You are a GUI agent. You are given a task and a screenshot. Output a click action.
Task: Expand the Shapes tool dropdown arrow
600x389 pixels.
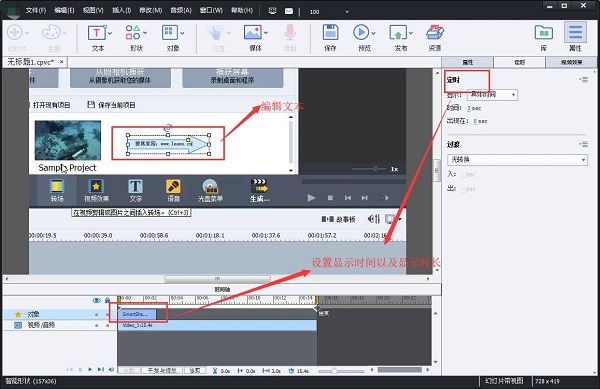[145, 33]
